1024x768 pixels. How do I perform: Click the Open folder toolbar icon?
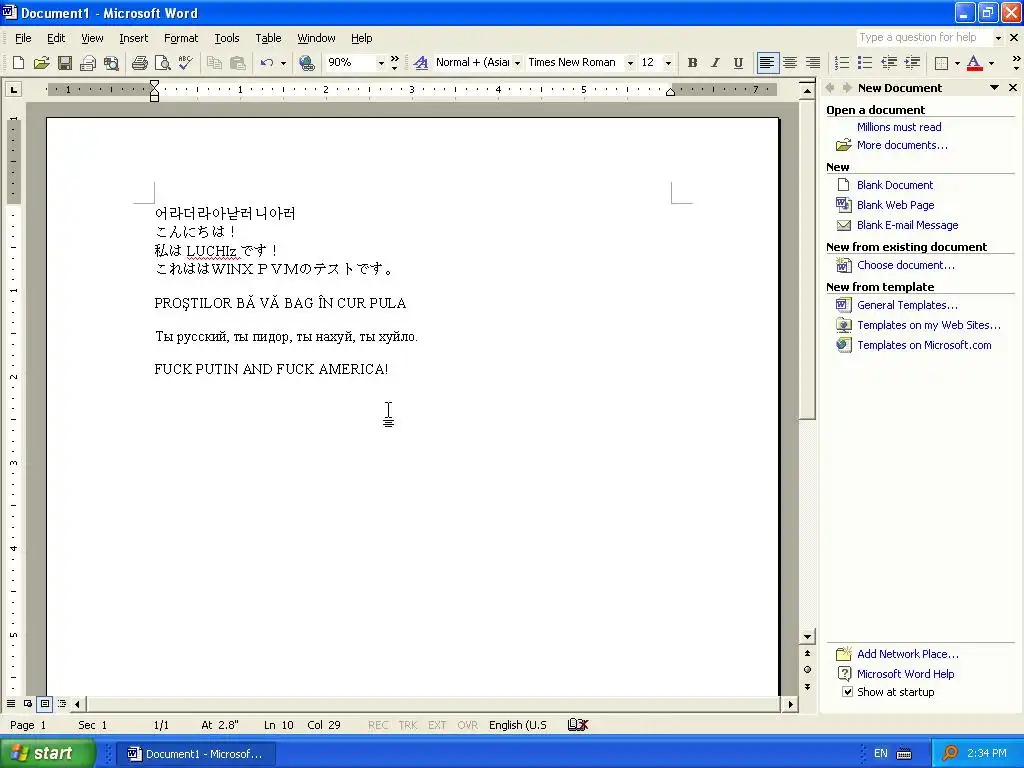coord(41,63)
